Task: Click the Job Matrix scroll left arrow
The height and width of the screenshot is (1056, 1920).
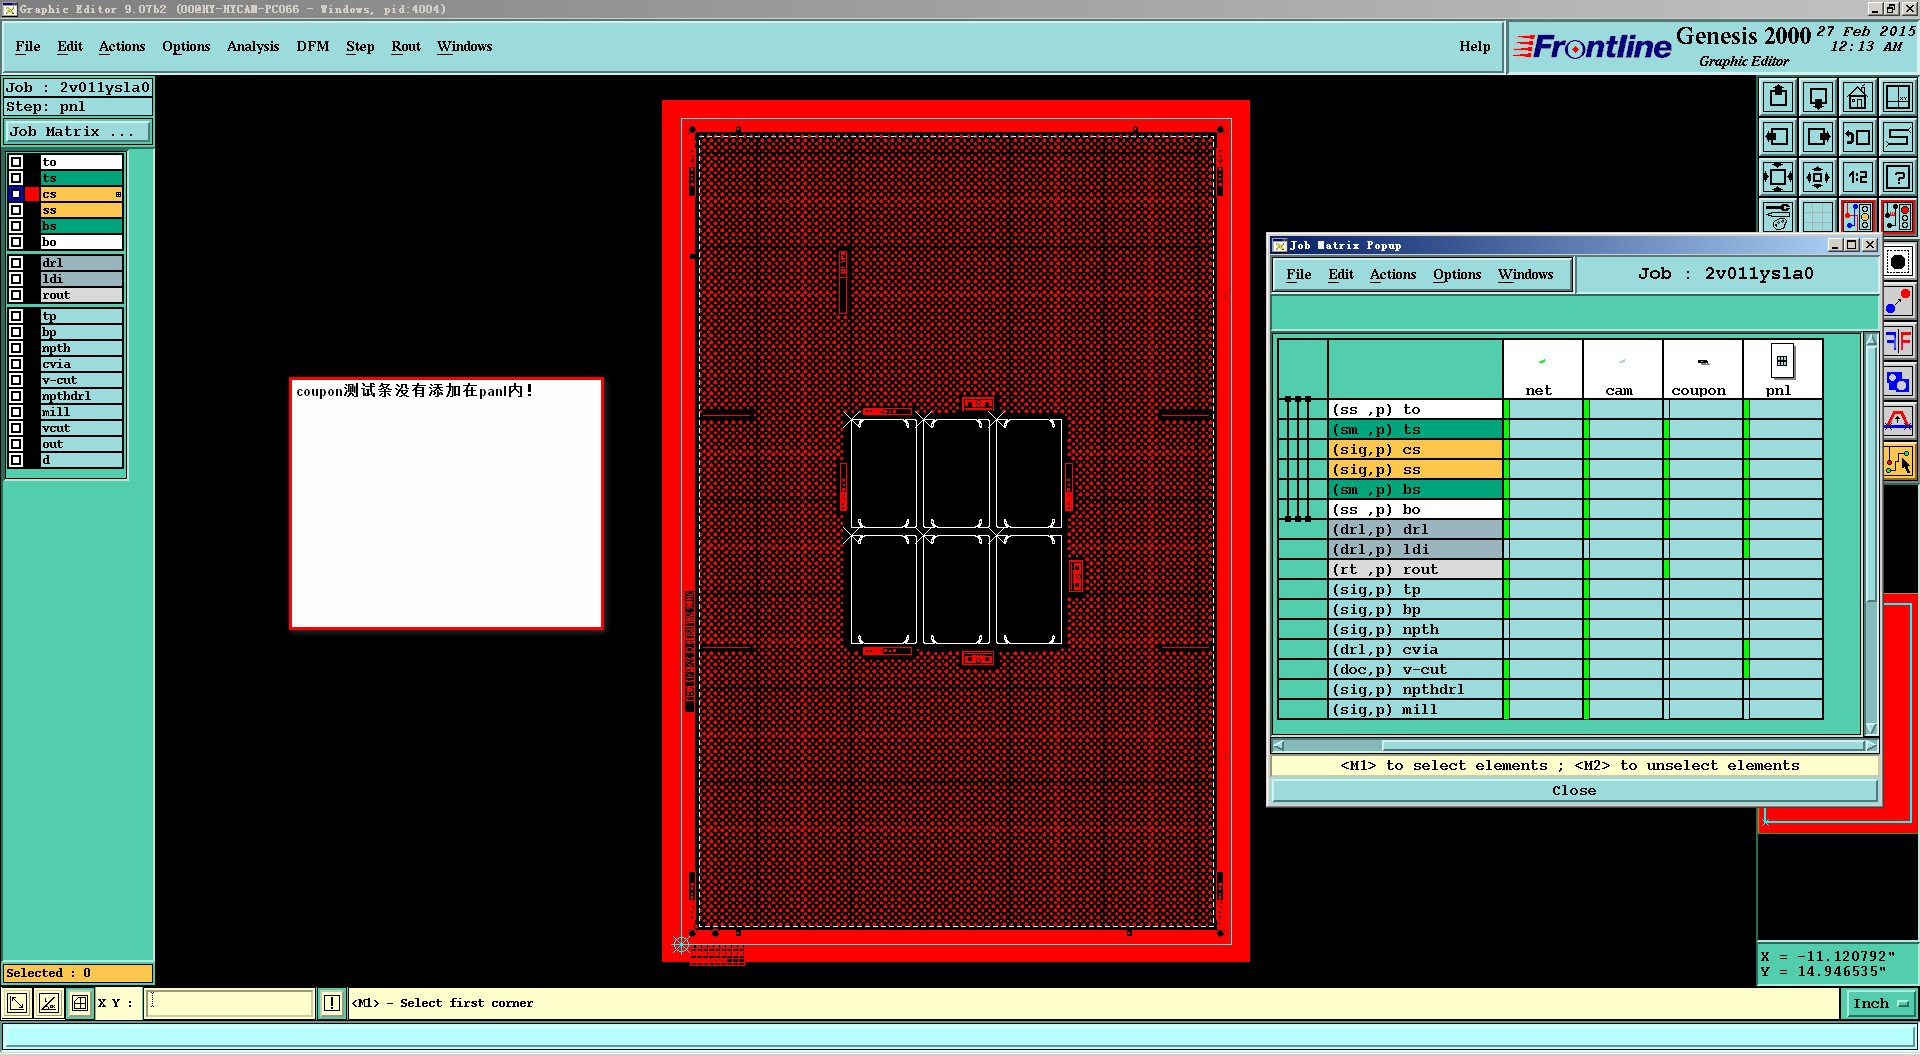Action: (1278, 745)
